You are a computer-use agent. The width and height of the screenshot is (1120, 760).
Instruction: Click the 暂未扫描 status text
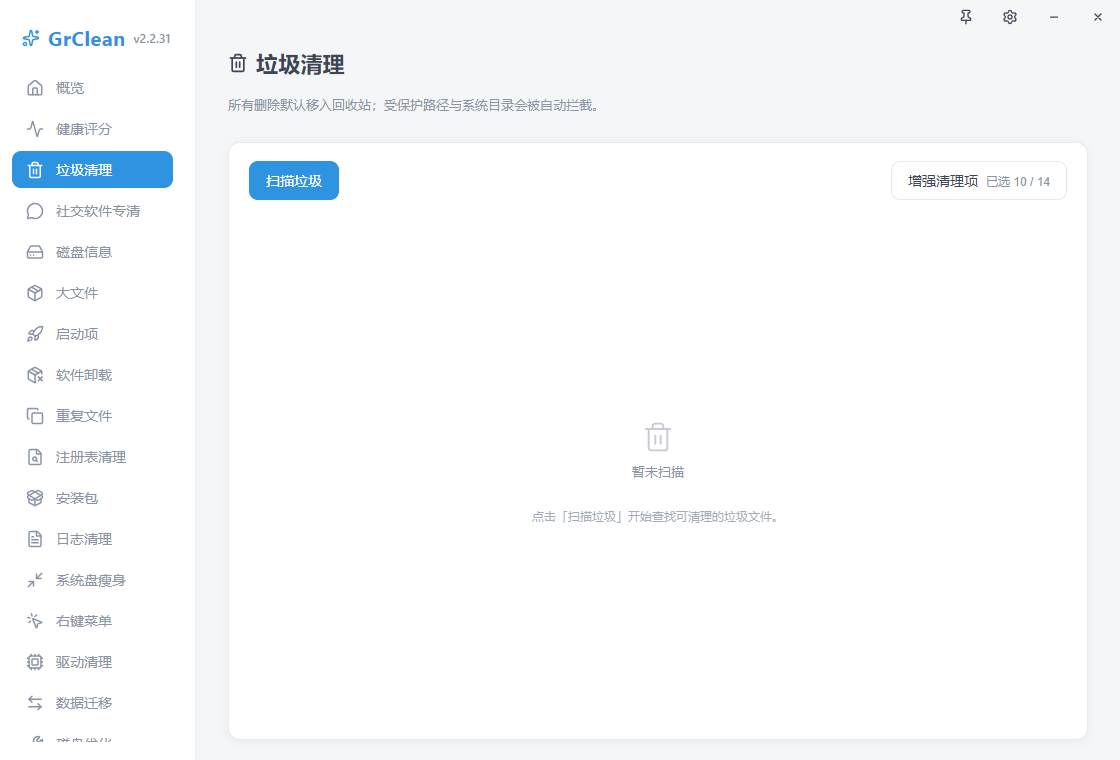[x=658, y=472]
